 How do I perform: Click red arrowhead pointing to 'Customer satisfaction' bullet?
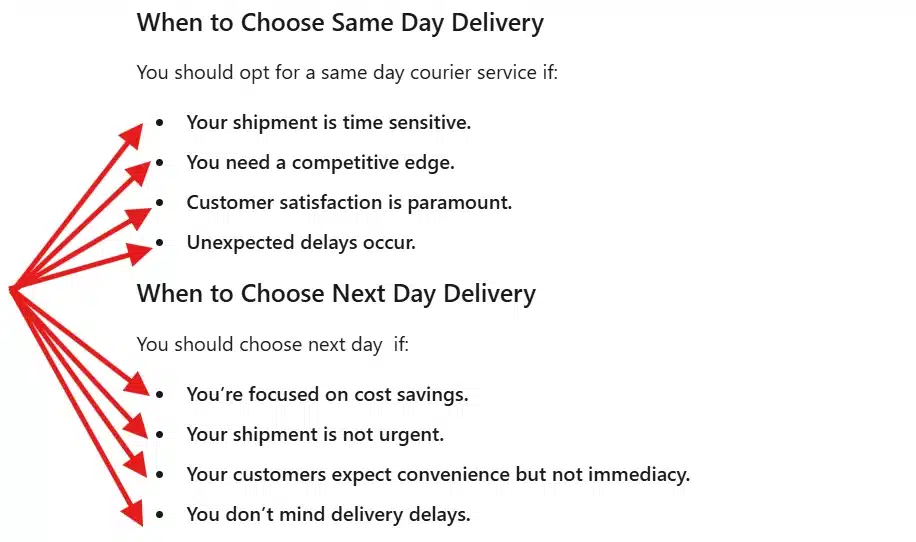point(140,217)
